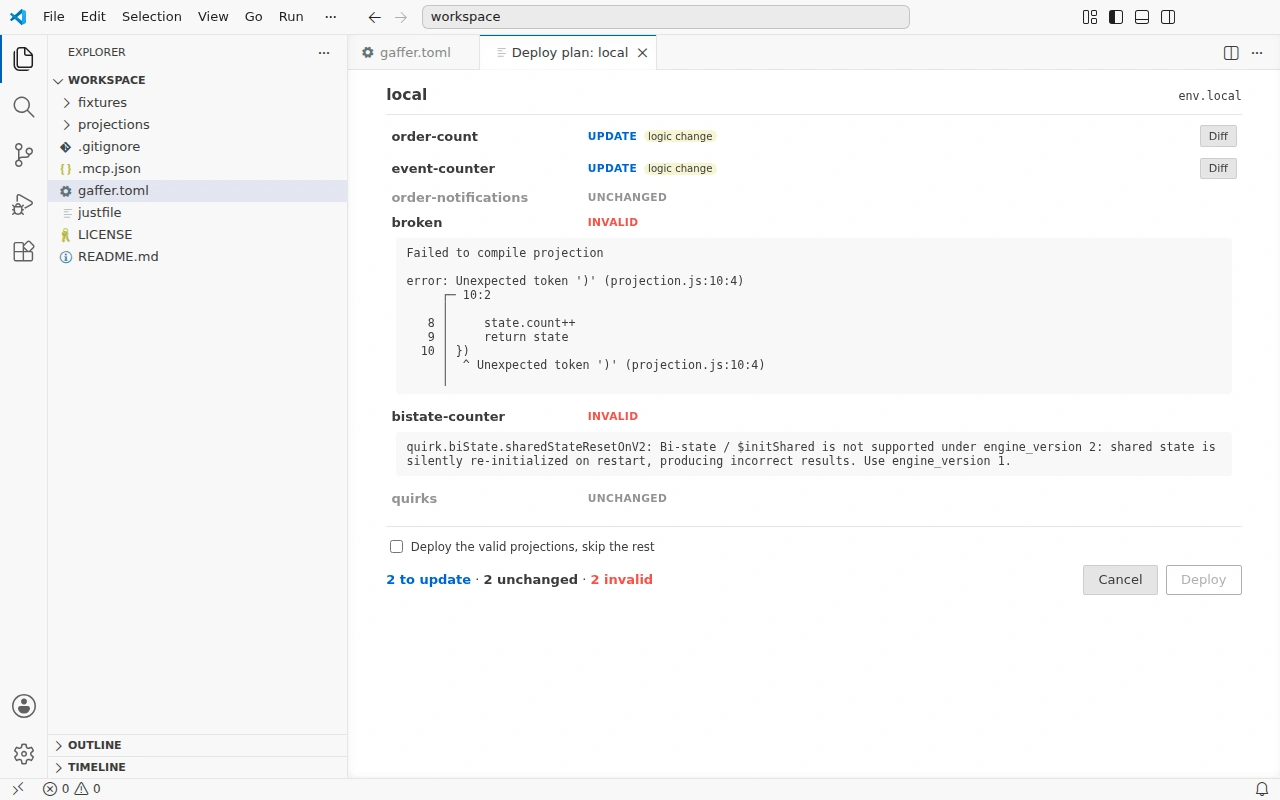Open the Go menu
1280x800 pixels.
[x=254, y=17]
